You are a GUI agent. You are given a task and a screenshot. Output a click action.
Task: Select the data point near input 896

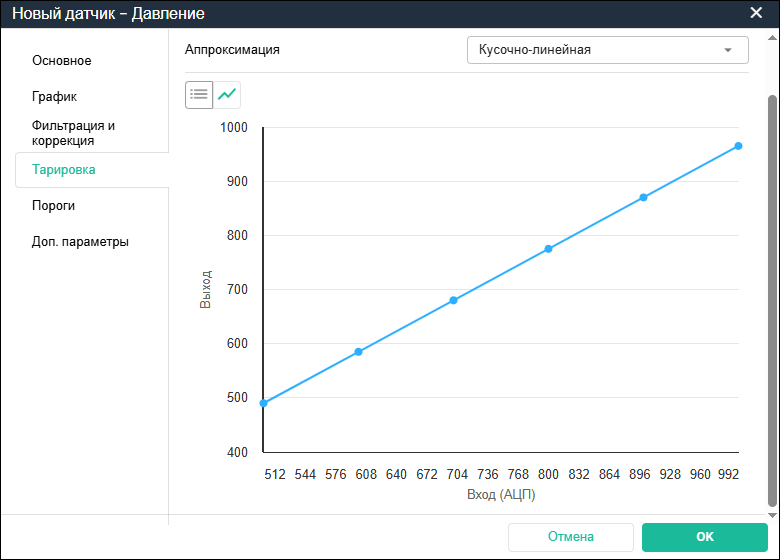click(643, 197)
